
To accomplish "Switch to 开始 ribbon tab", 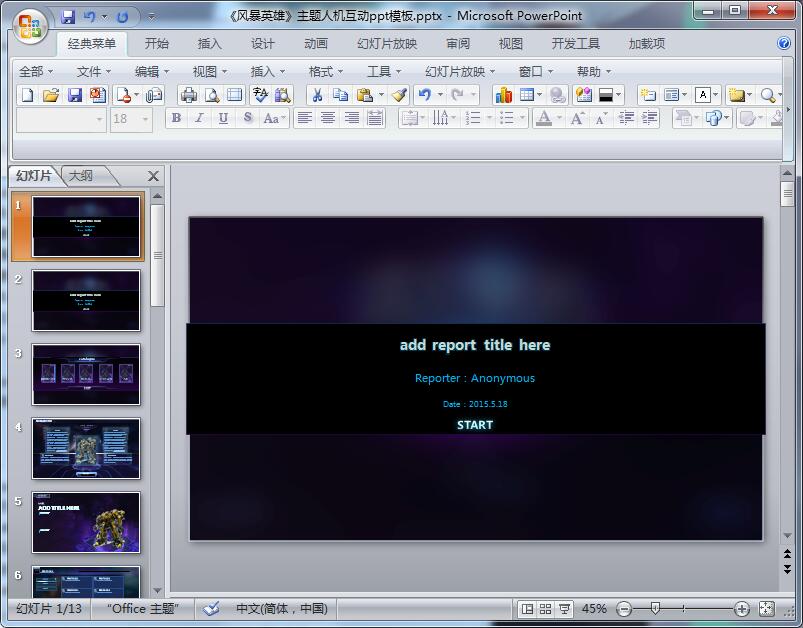I will [156, 44].
